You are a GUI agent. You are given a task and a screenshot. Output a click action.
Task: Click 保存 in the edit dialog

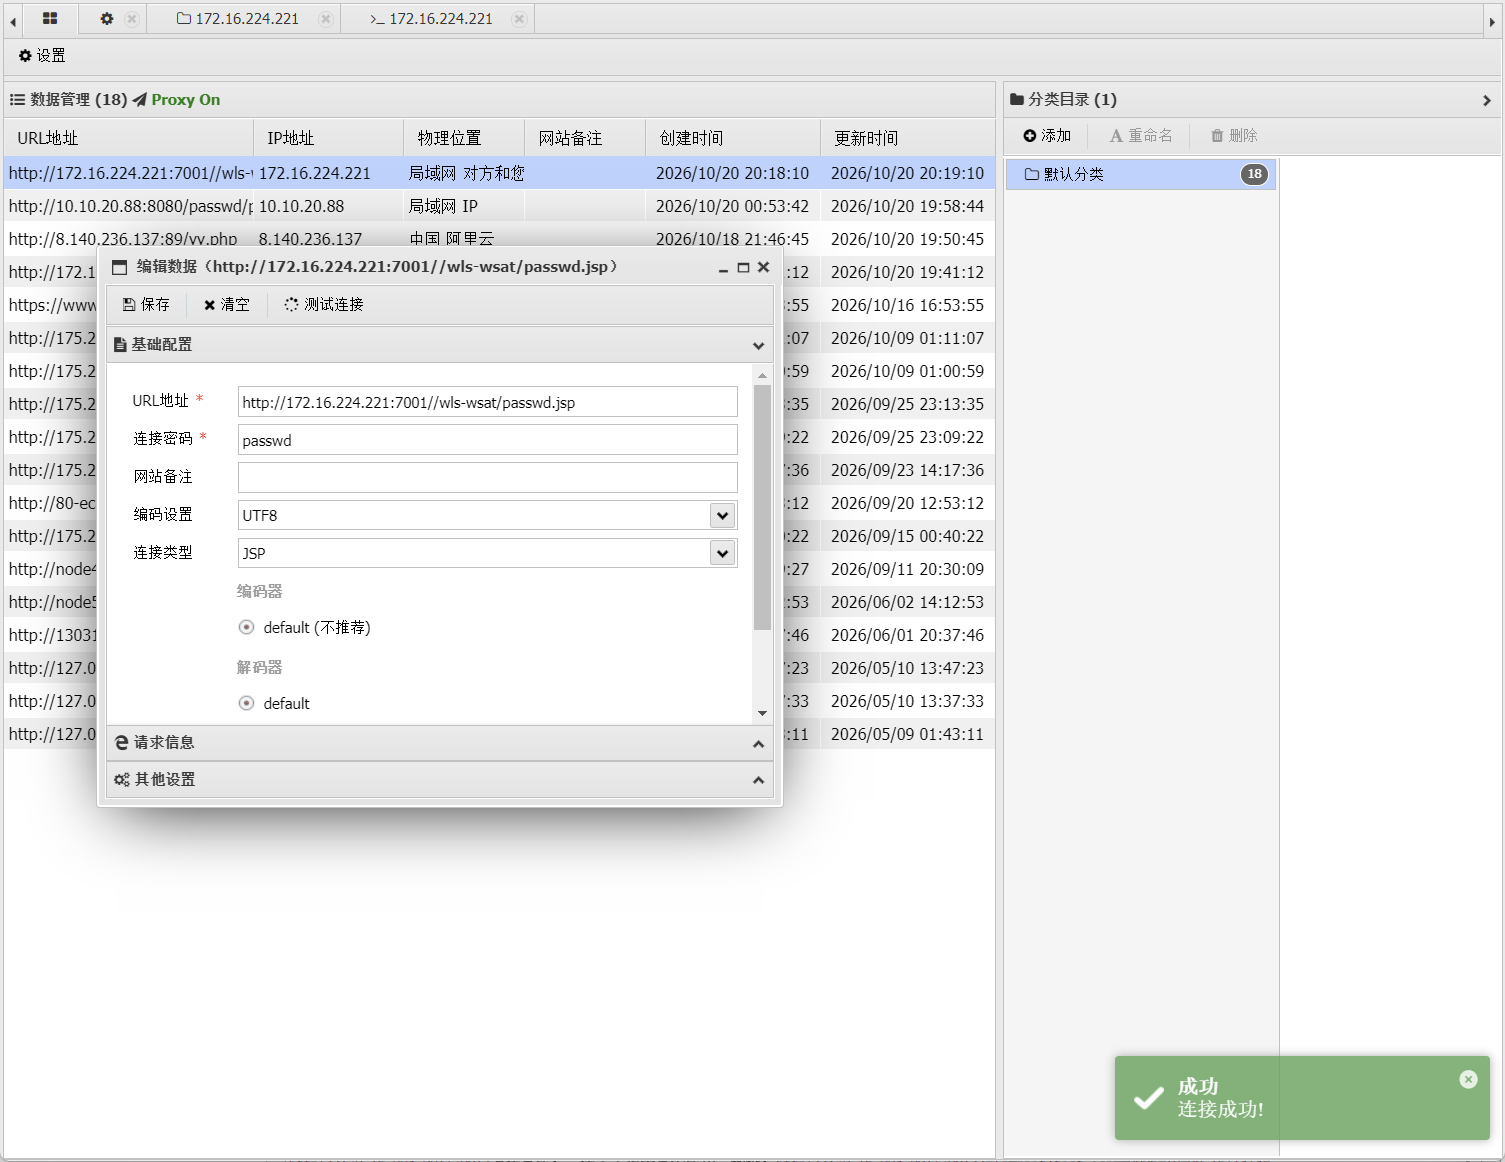[146, 305]
